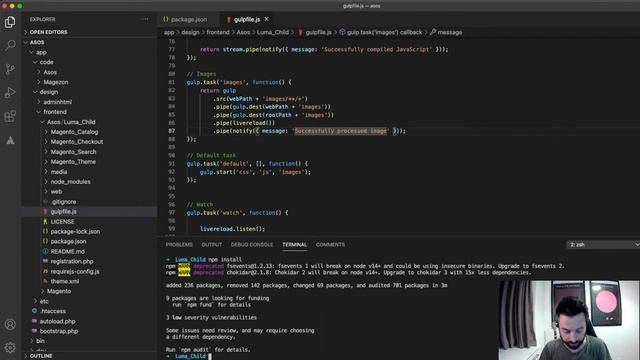Open the README.md file
Image resolution: width=640 pixels, height=360 pixels.
[89, 251]
